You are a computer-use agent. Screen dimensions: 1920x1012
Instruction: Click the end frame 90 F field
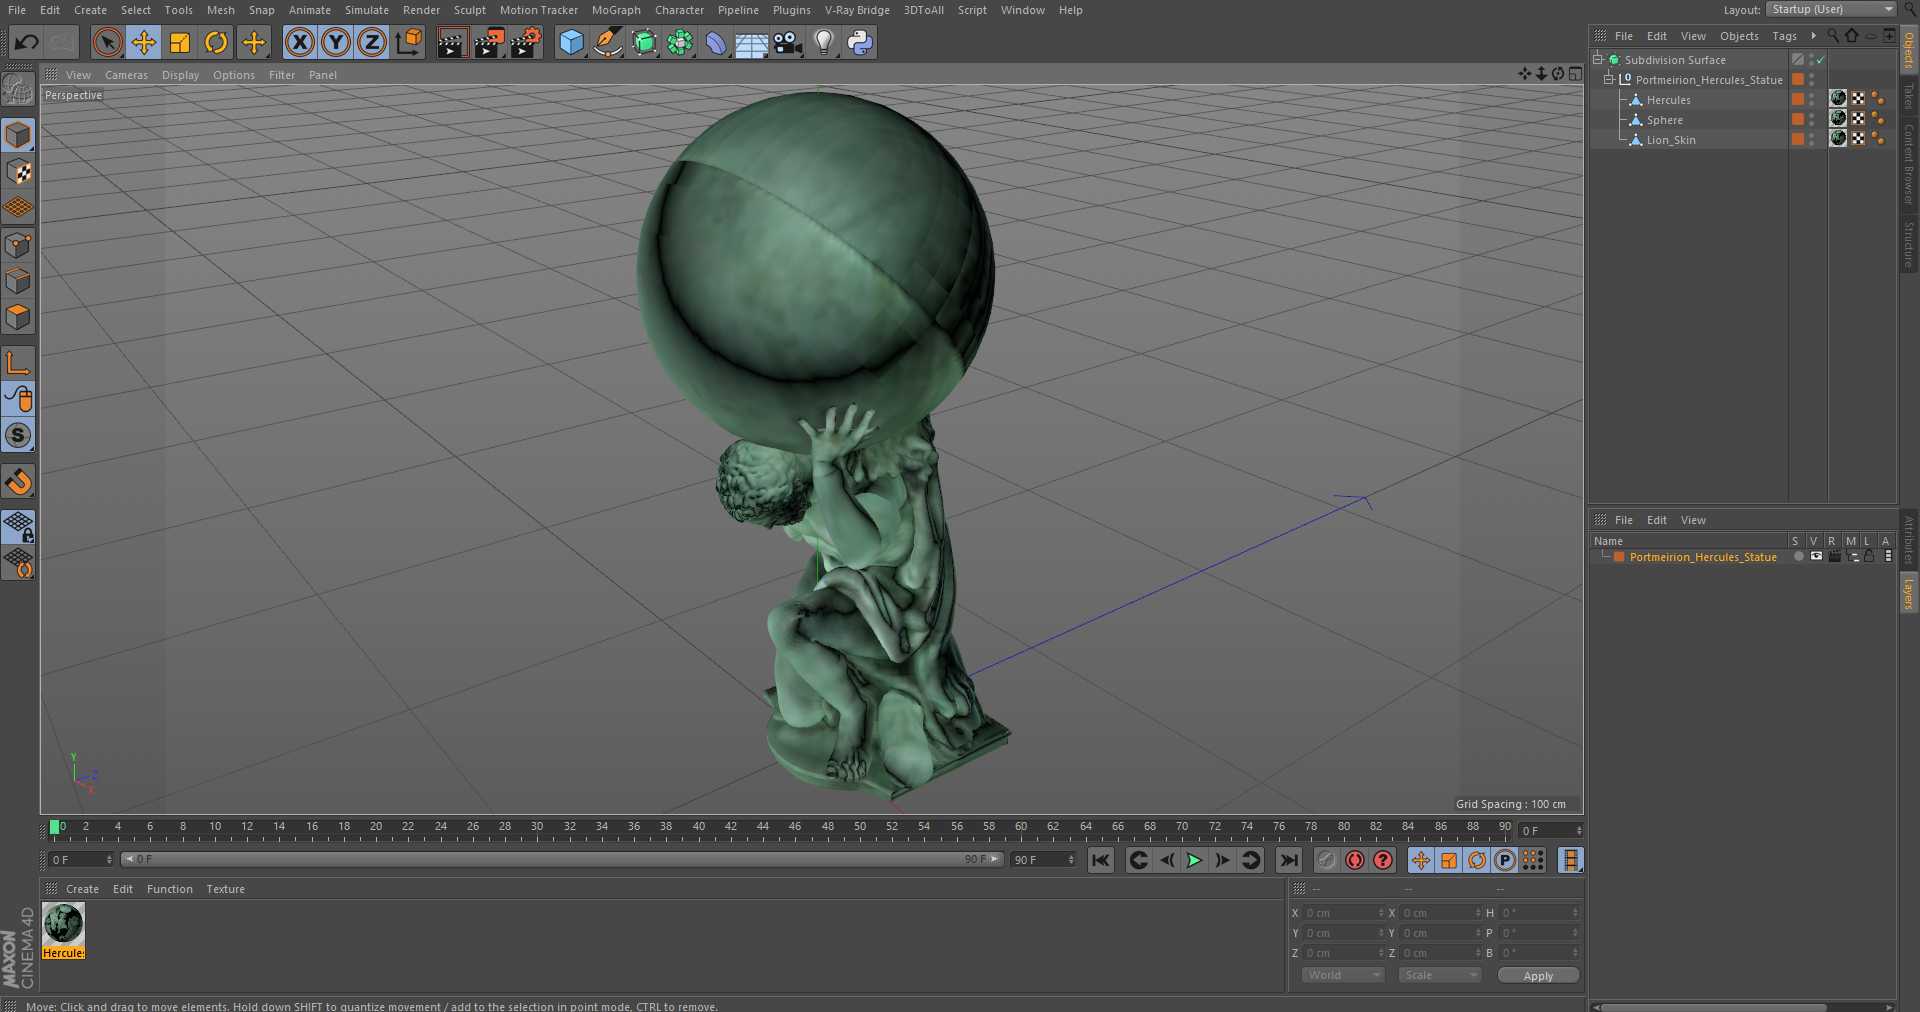(1042, 860)
